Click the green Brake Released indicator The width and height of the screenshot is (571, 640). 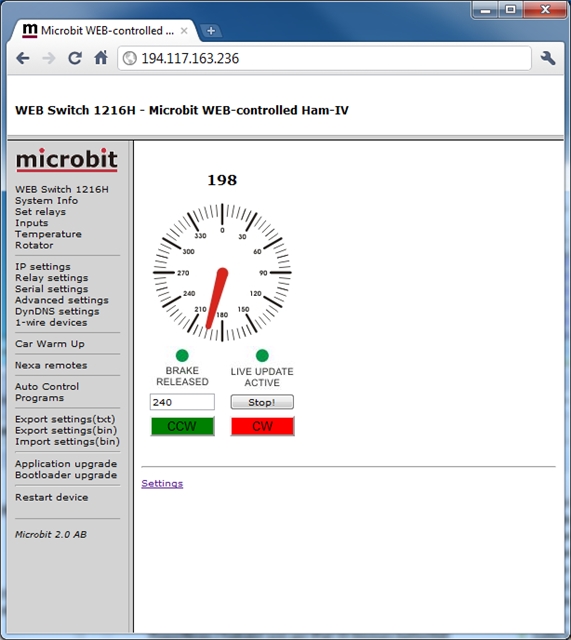pos(182,356)
